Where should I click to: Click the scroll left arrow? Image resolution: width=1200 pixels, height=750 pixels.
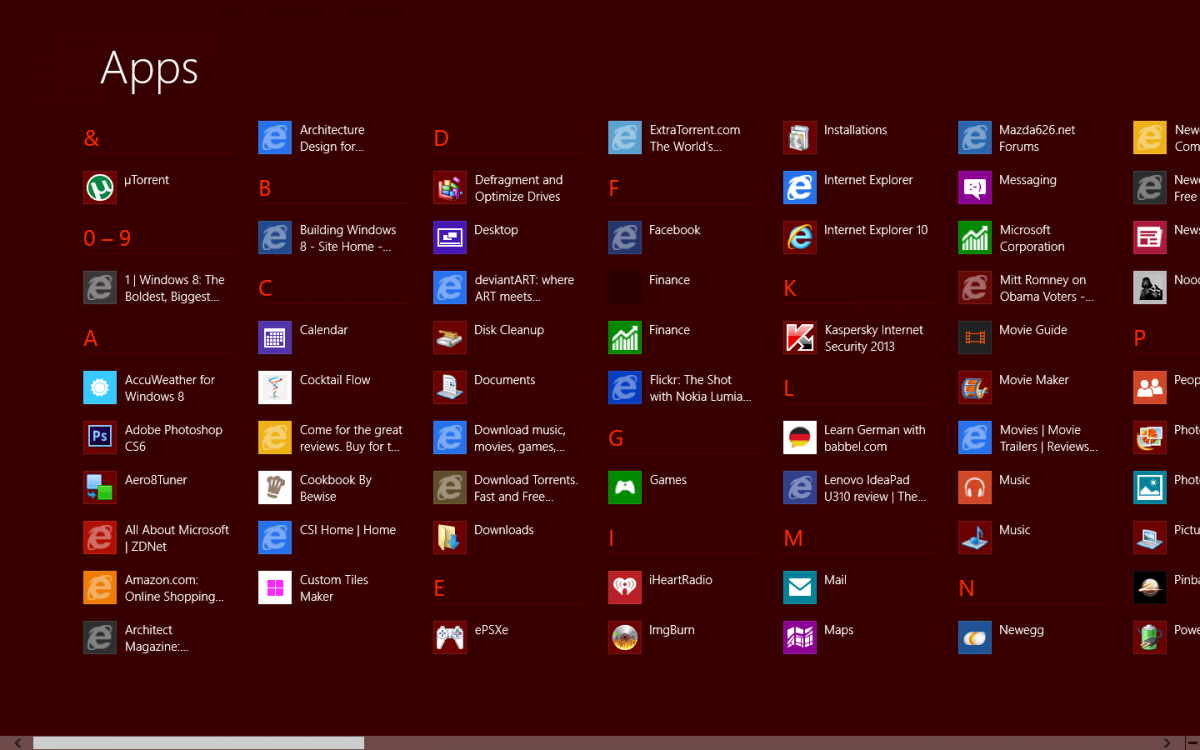(x=17, y=743)
